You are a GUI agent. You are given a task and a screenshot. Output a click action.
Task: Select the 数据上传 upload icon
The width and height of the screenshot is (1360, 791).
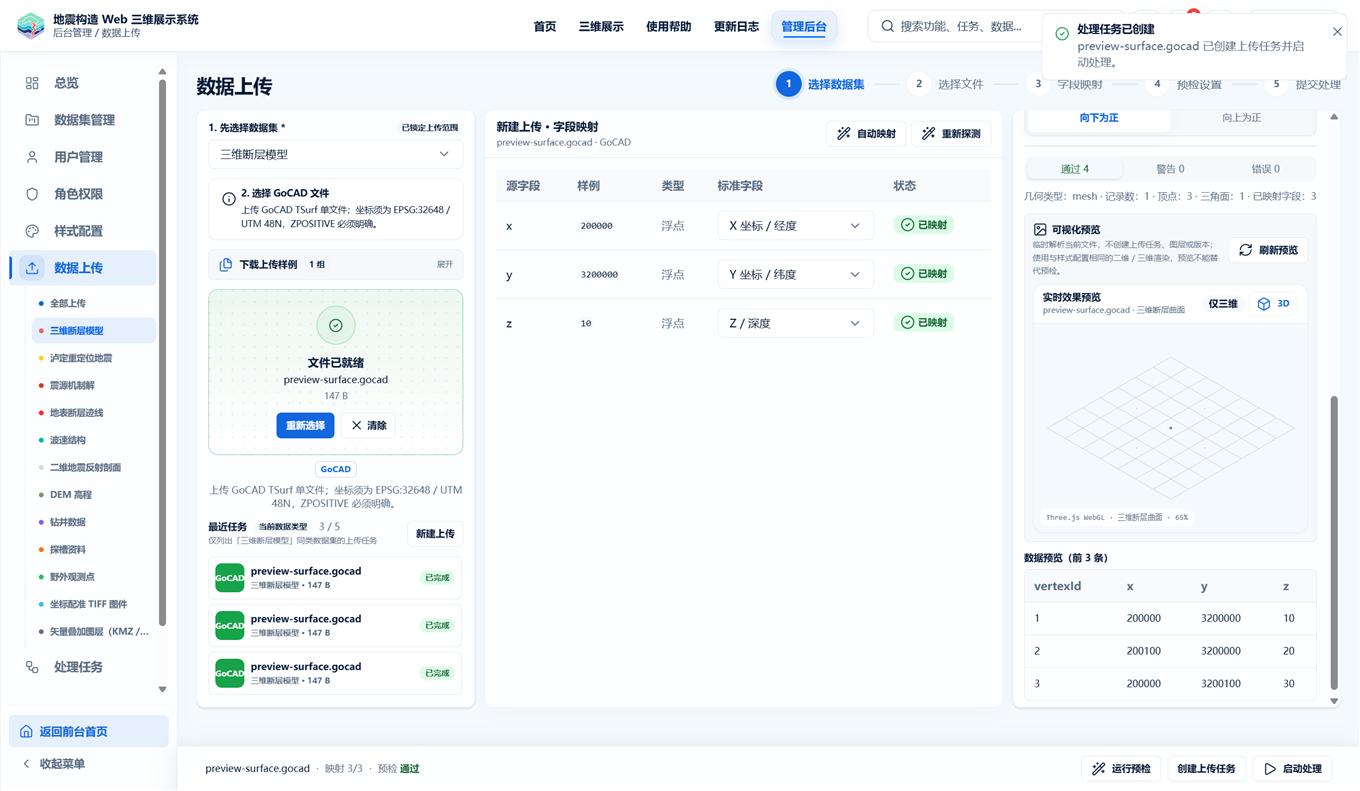click(32, 268)
